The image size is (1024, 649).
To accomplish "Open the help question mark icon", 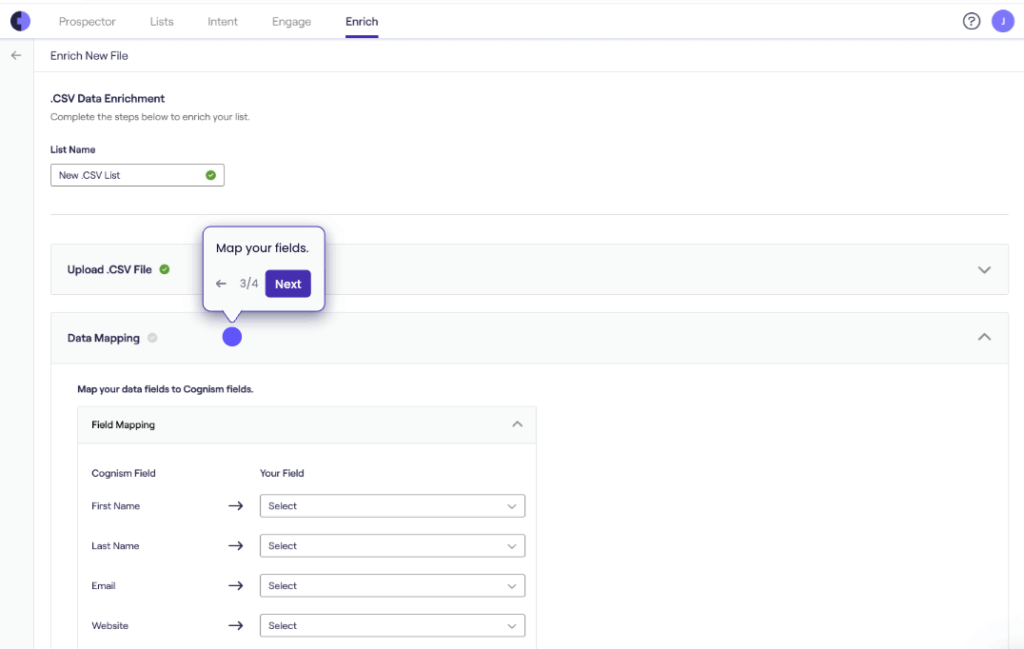I will pos(971,21).
